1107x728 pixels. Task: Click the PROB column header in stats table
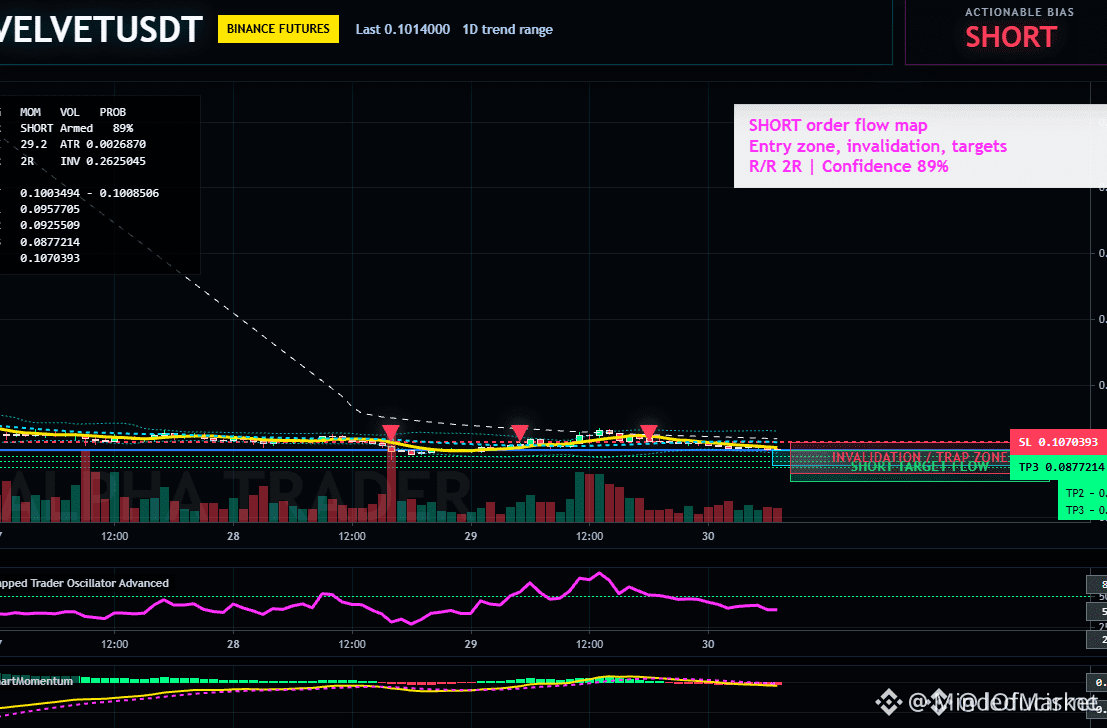(113, 112)
